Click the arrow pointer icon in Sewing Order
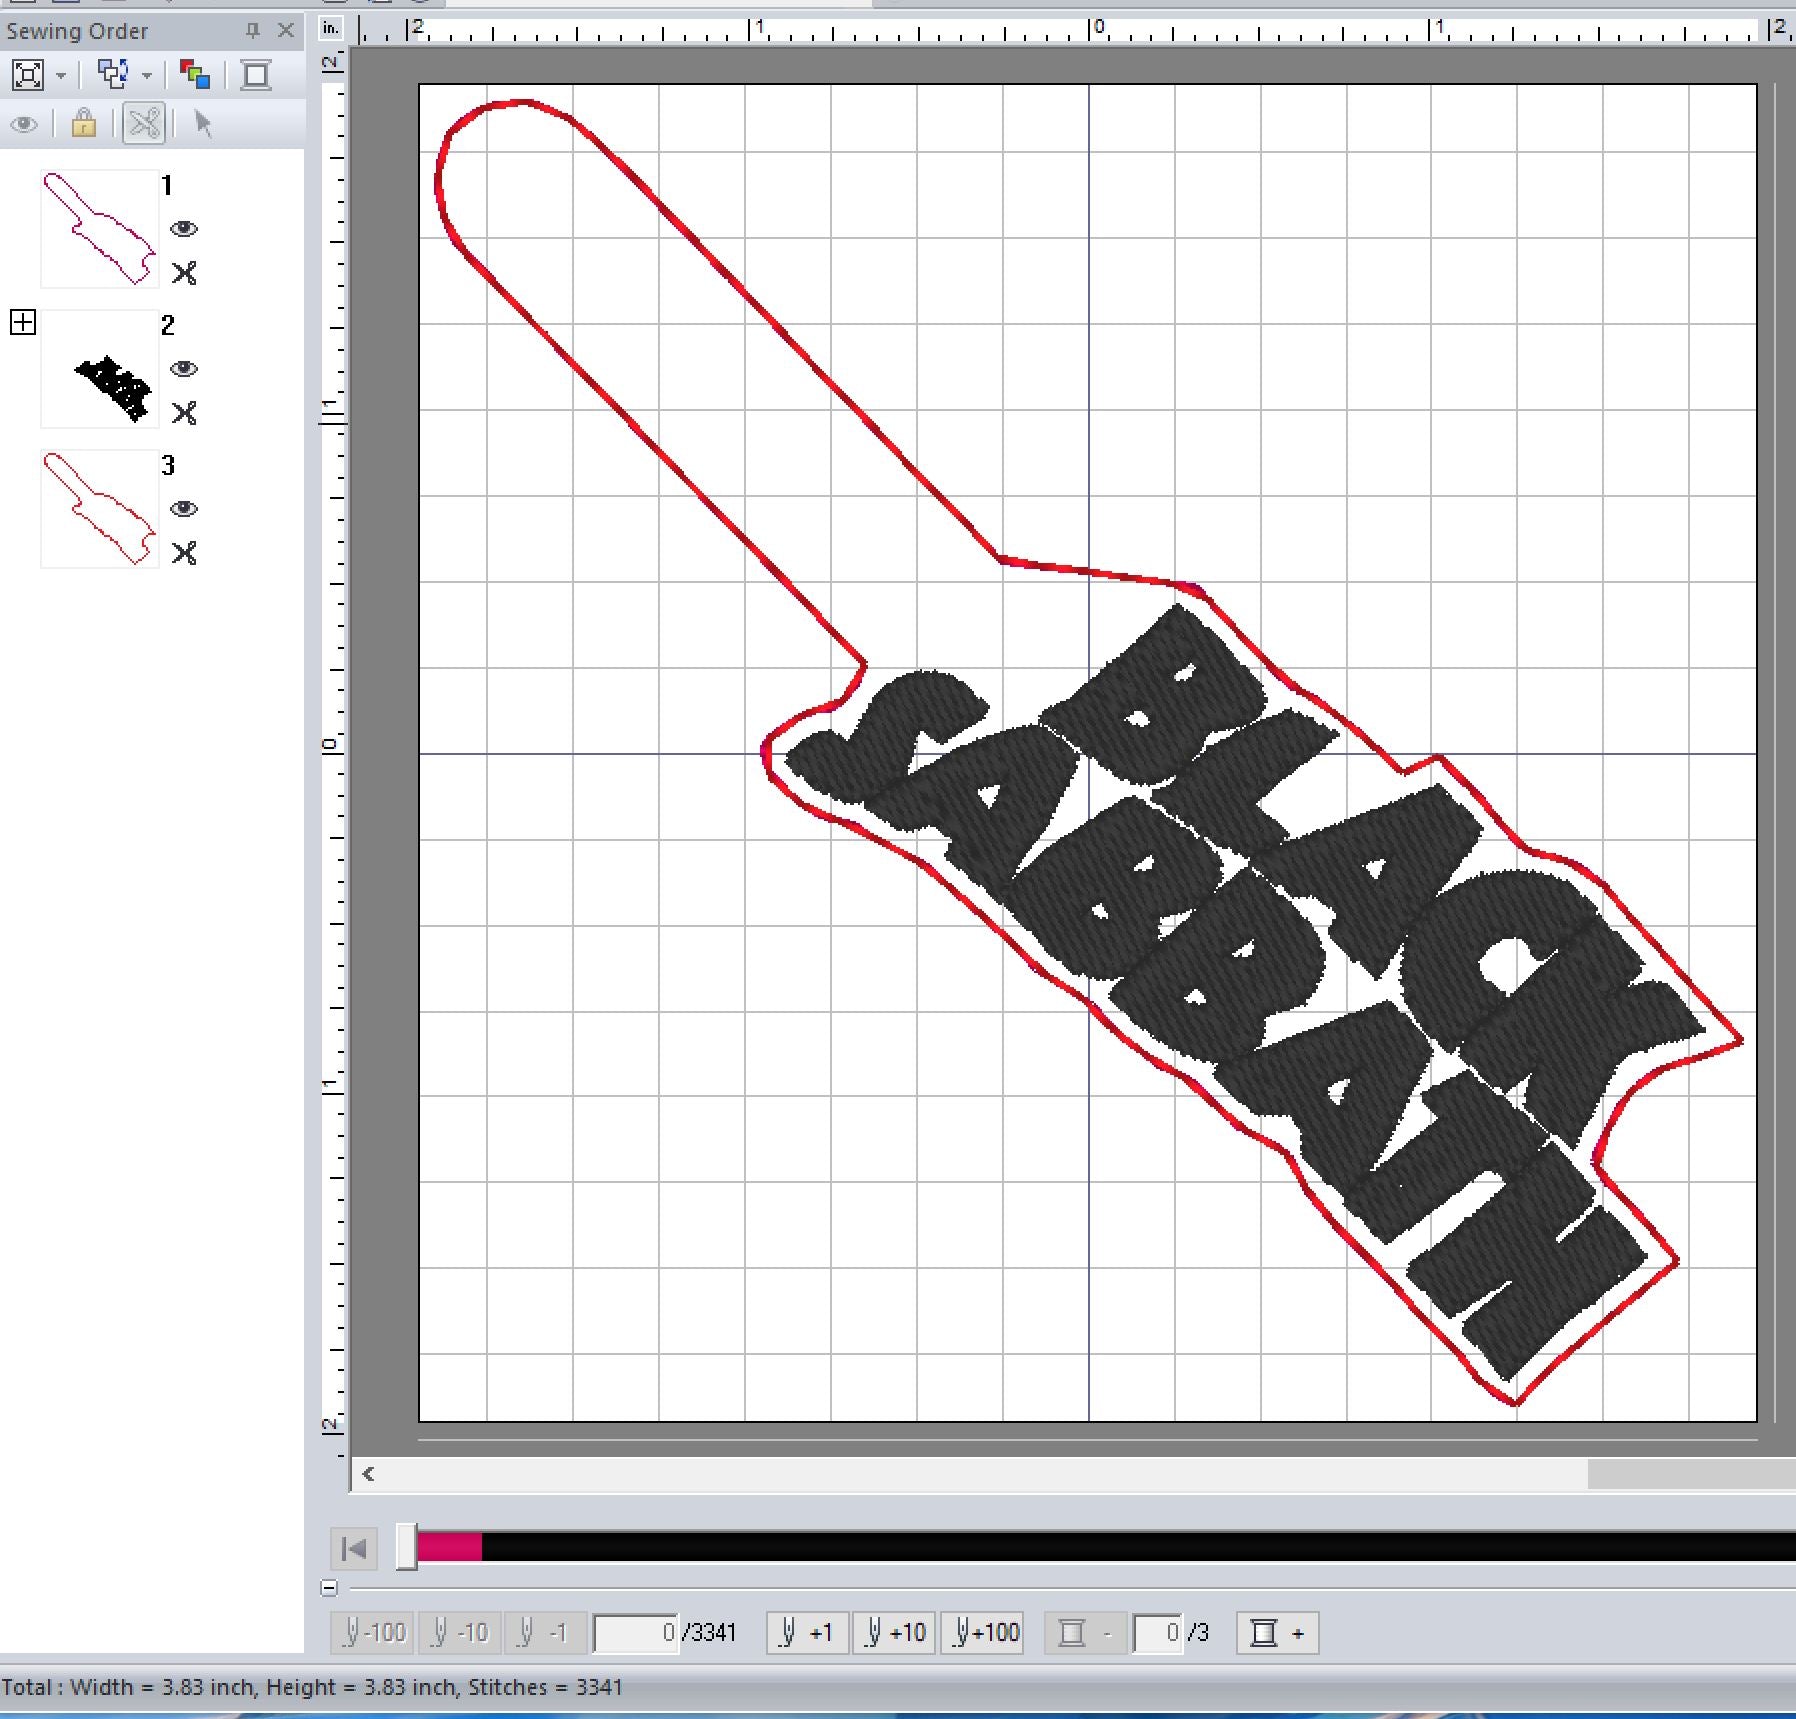Viewport: 1796px width, 1719px height. point(203,124)
